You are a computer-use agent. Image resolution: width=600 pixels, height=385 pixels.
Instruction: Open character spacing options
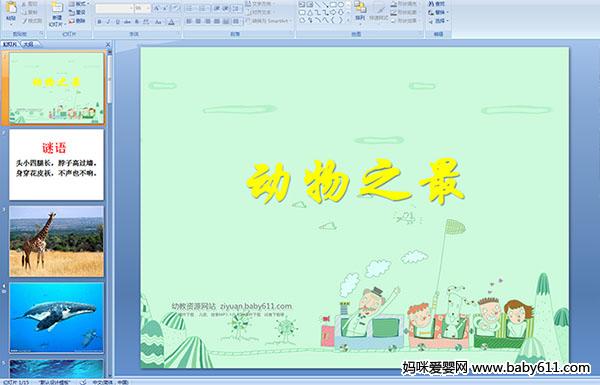coord(146,22)
